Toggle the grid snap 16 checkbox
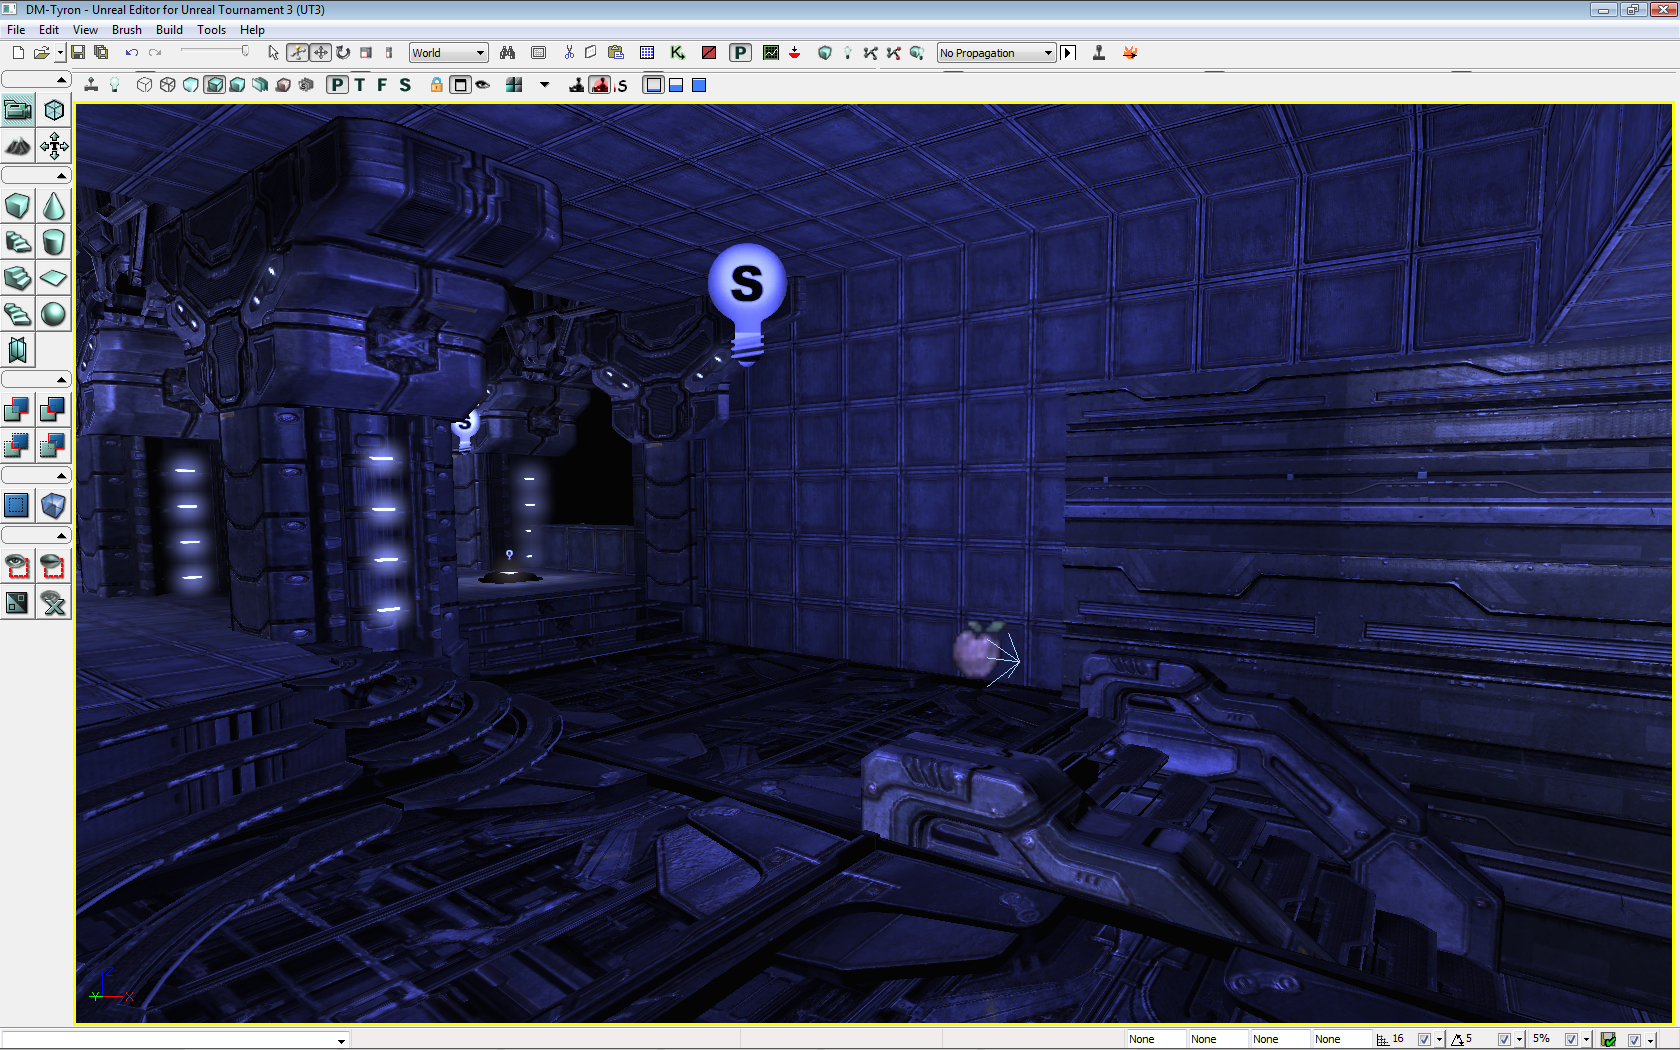1680x1050 pixels. point(1424,1039)
